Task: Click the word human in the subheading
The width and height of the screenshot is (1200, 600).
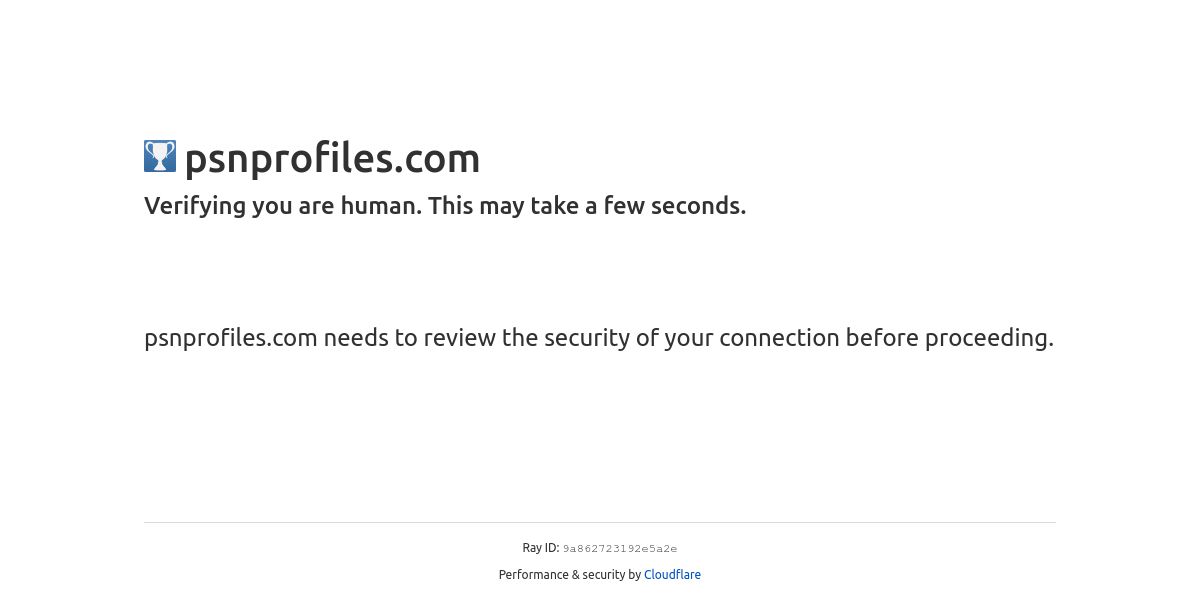Action: [x=380, y=206]
